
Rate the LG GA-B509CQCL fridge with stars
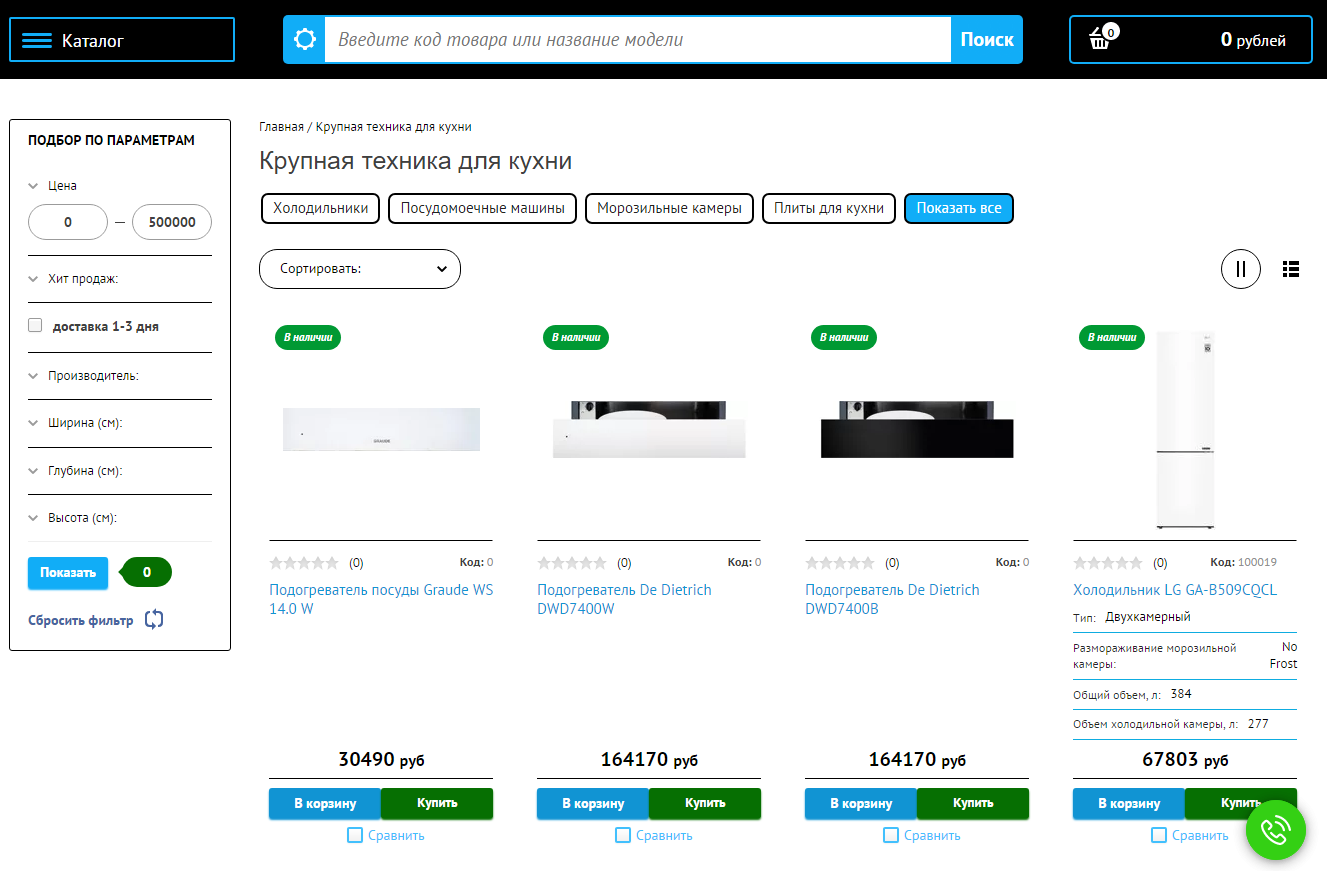(1108, 563)
